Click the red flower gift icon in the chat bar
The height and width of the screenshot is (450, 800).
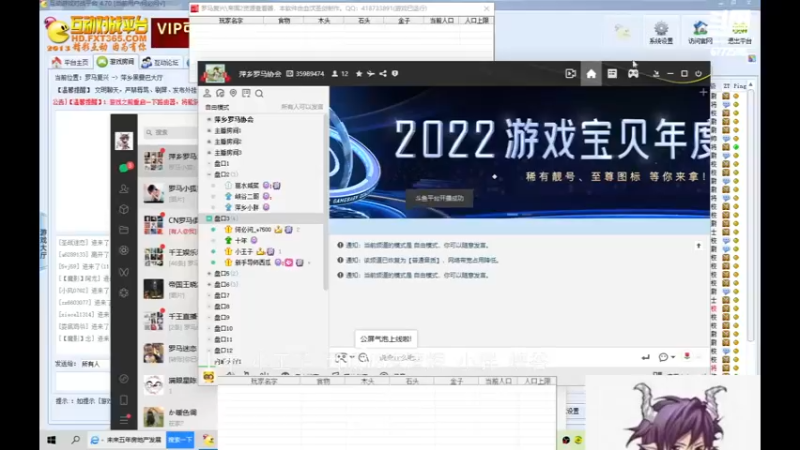click(687, 357)
